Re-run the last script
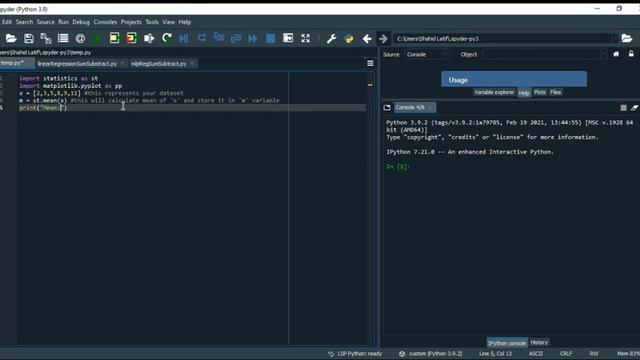This screenshot has height=360, width=640. pos(167,38)
